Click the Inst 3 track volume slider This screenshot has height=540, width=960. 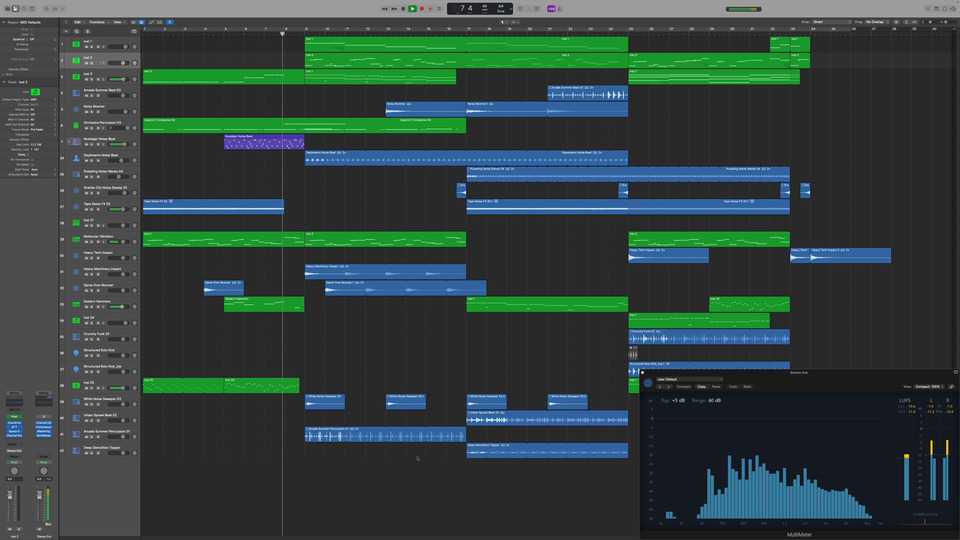[117, 78]
